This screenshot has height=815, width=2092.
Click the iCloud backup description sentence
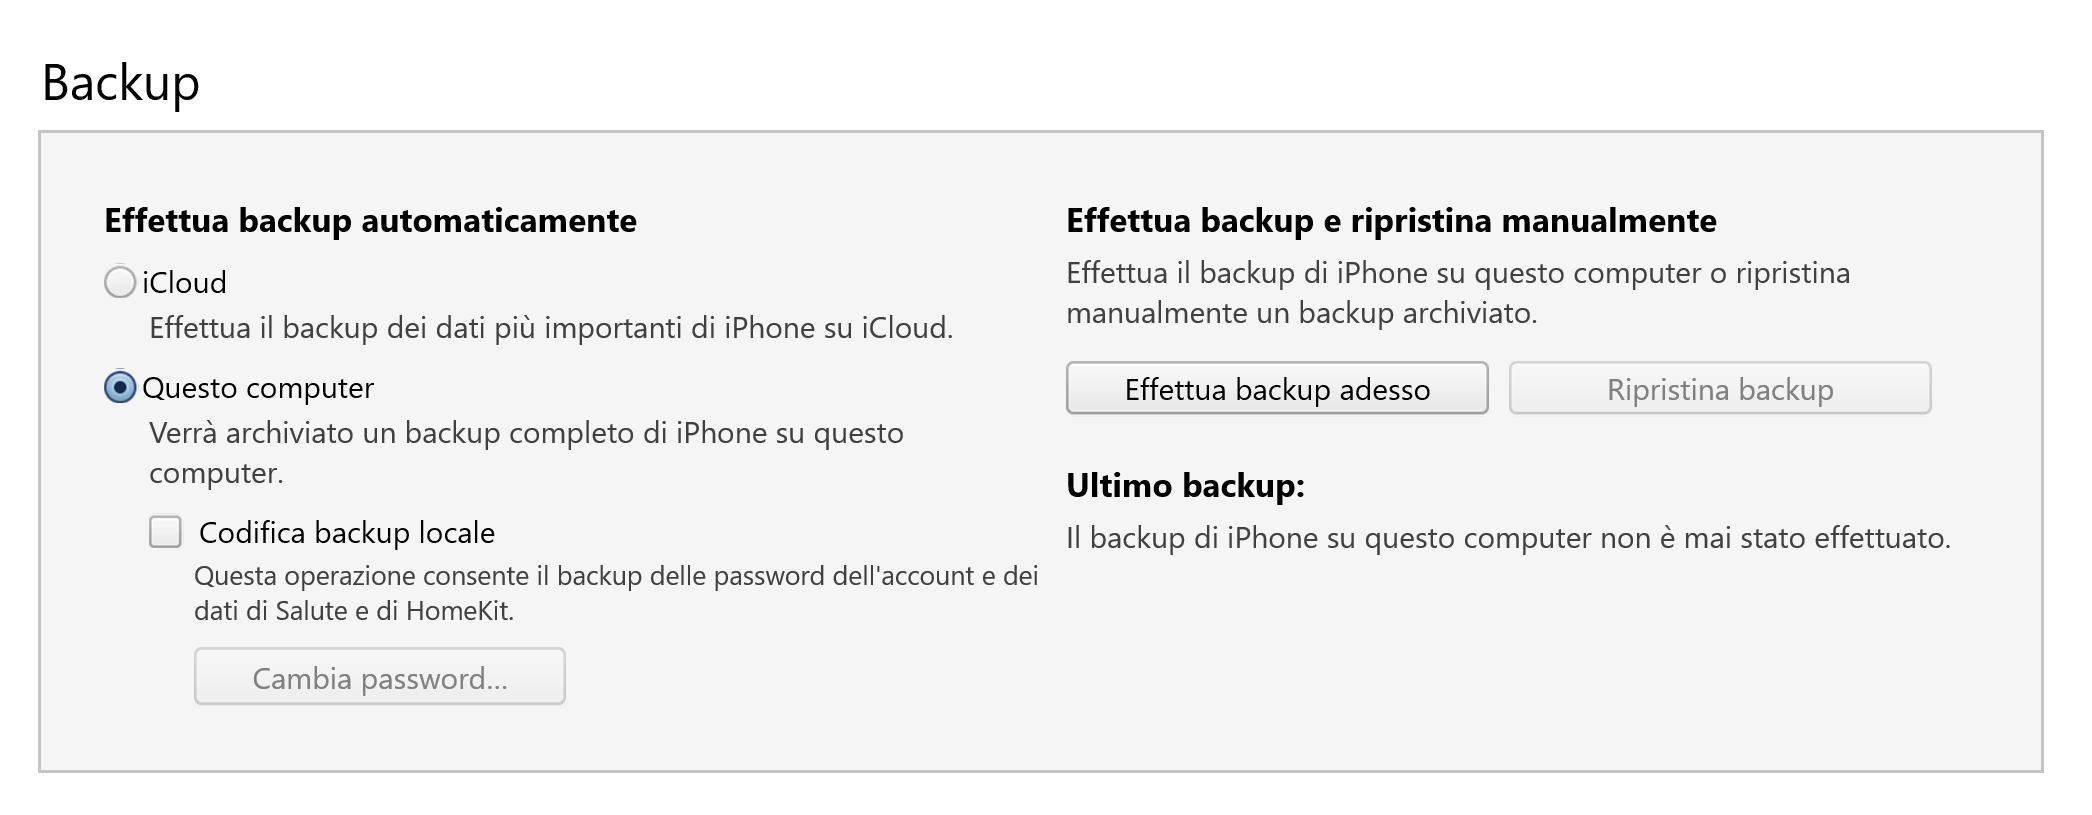click(551, 328)
